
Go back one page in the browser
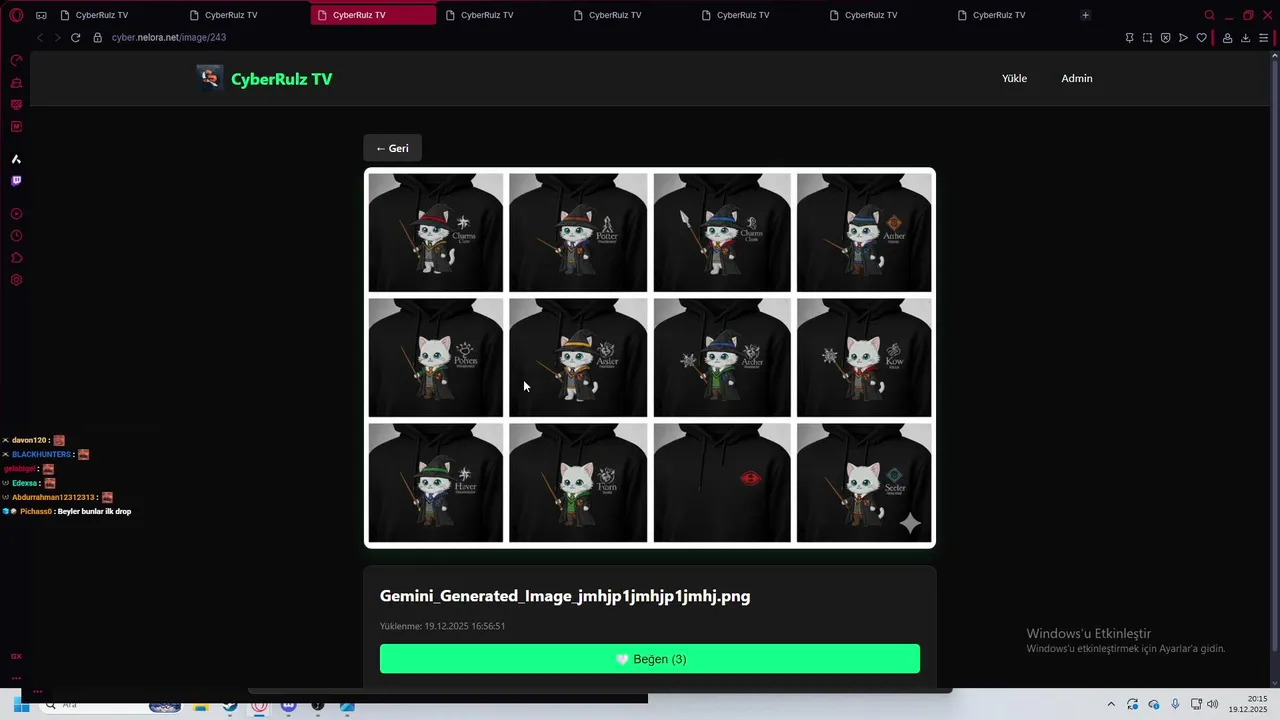[x=40, y=37]
